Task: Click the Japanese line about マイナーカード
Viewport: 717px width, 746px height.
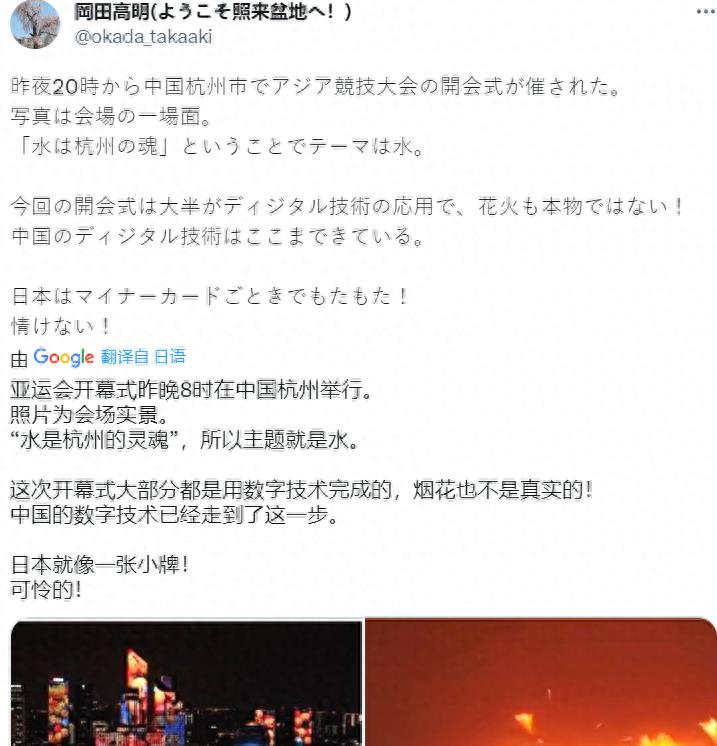Action: (209, 296)
